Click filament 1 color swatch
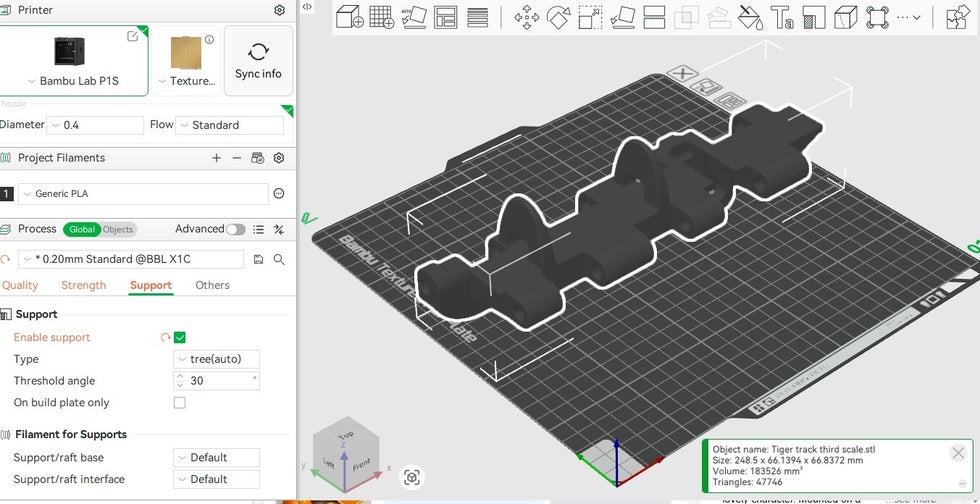This screenshot has height=504, width=980. (x=6, y=194)
